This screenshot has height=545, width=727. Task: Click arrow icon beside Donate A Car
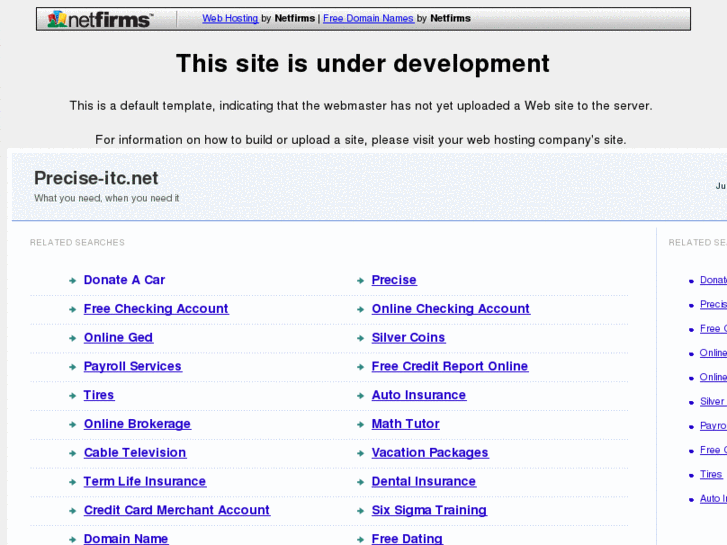(72, 281)
